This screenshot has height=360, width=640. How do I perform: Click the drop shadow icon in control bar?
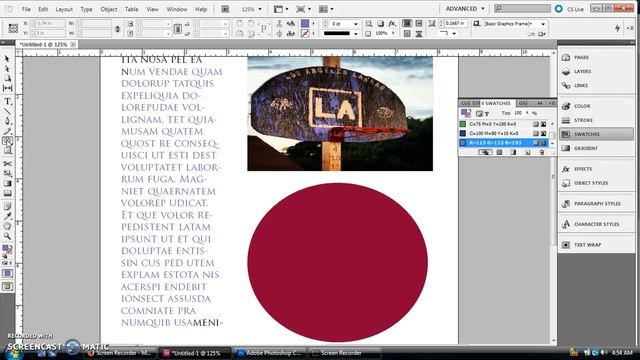(x=380, y=24)
